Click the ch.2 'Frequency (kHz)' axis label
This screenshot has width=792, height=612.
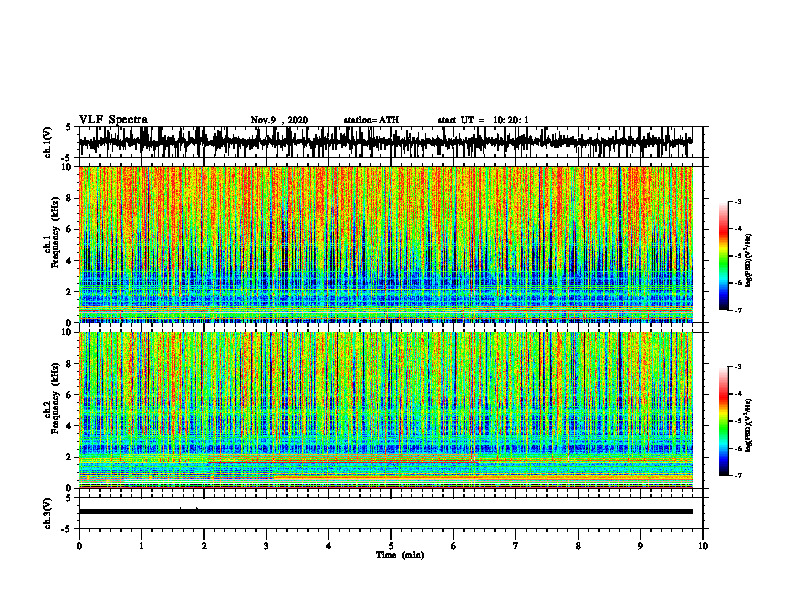[x=56, y=397]
